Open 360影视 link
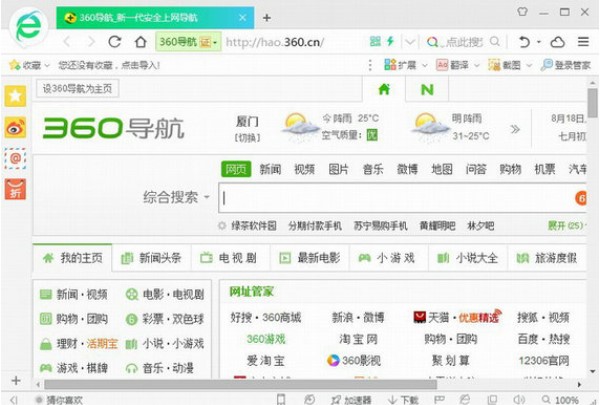 [354, 360]
